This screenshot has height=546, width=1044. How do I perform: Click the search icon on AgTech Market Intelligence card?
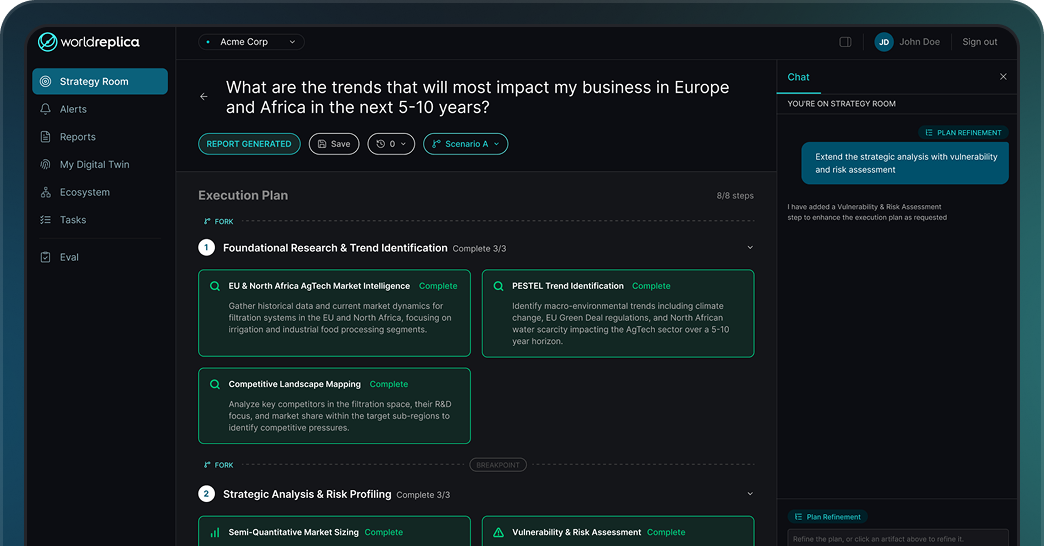pyautogui.click(x=214, y=286)
